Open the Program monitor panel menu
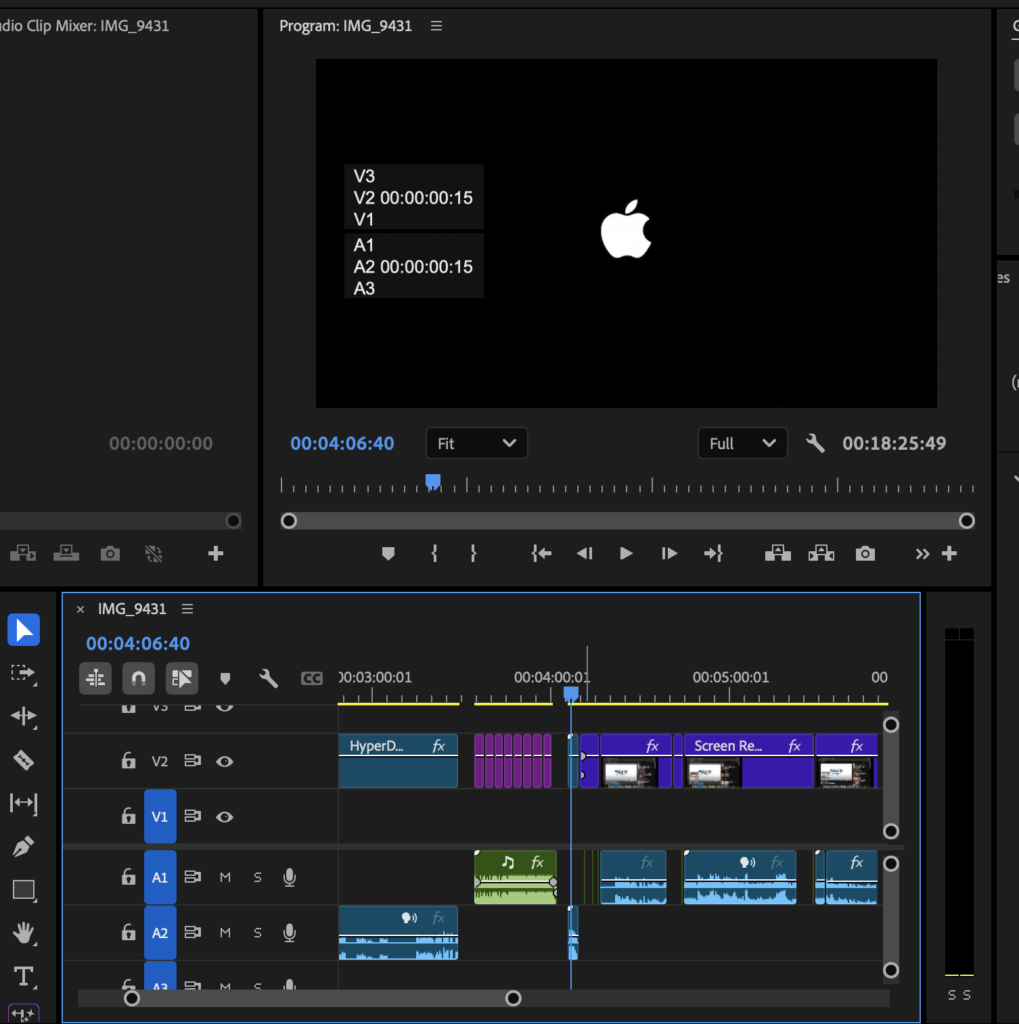 (x=436, y=26)
